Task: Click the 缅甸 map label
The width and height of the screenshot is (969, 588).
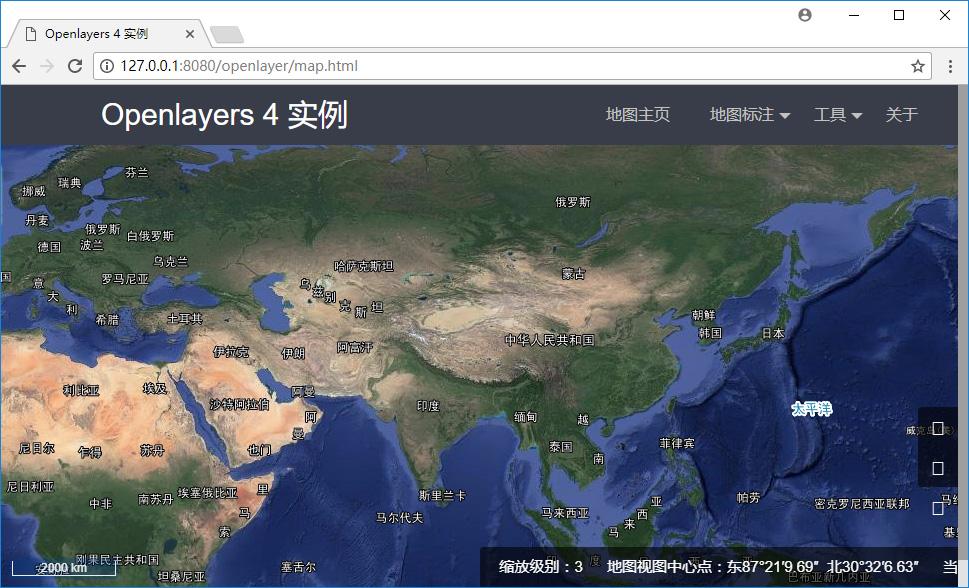Action: 525,417
